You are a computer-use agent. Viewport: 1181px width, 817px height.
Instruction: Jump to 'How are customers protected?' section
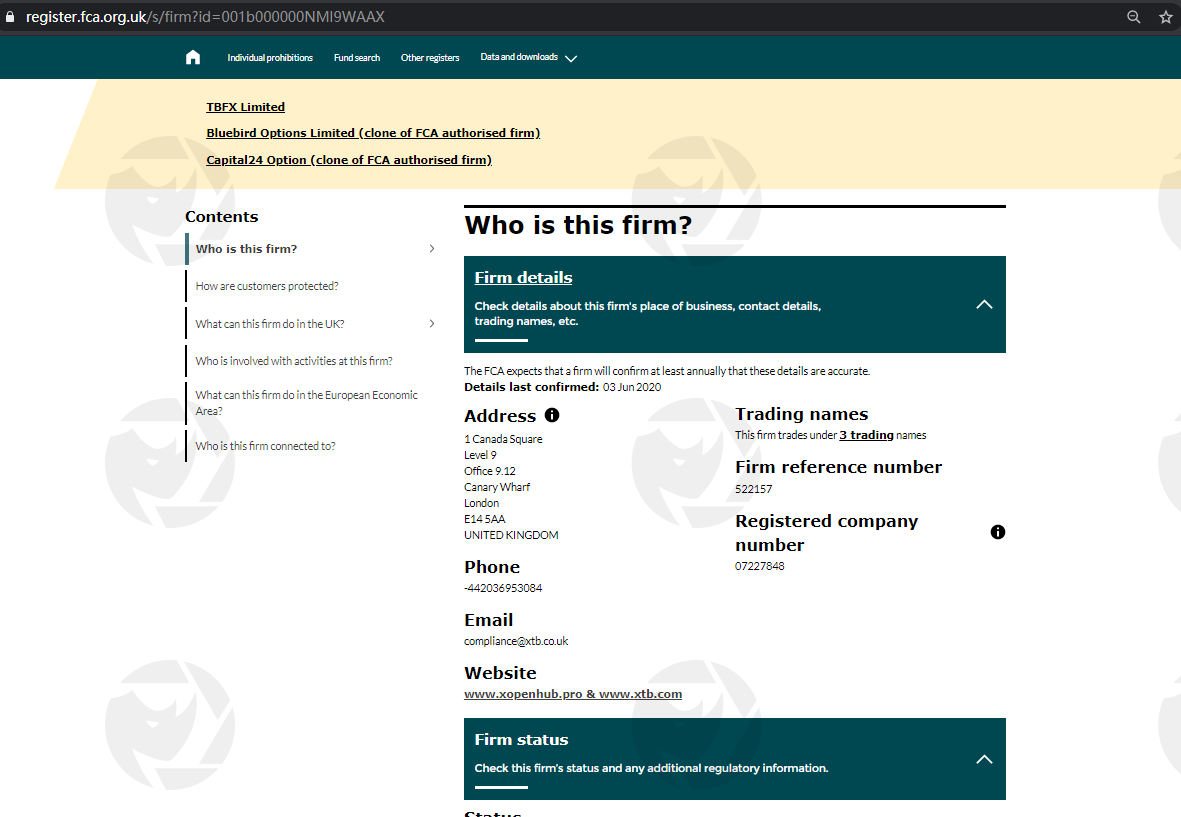coord(267,286)
